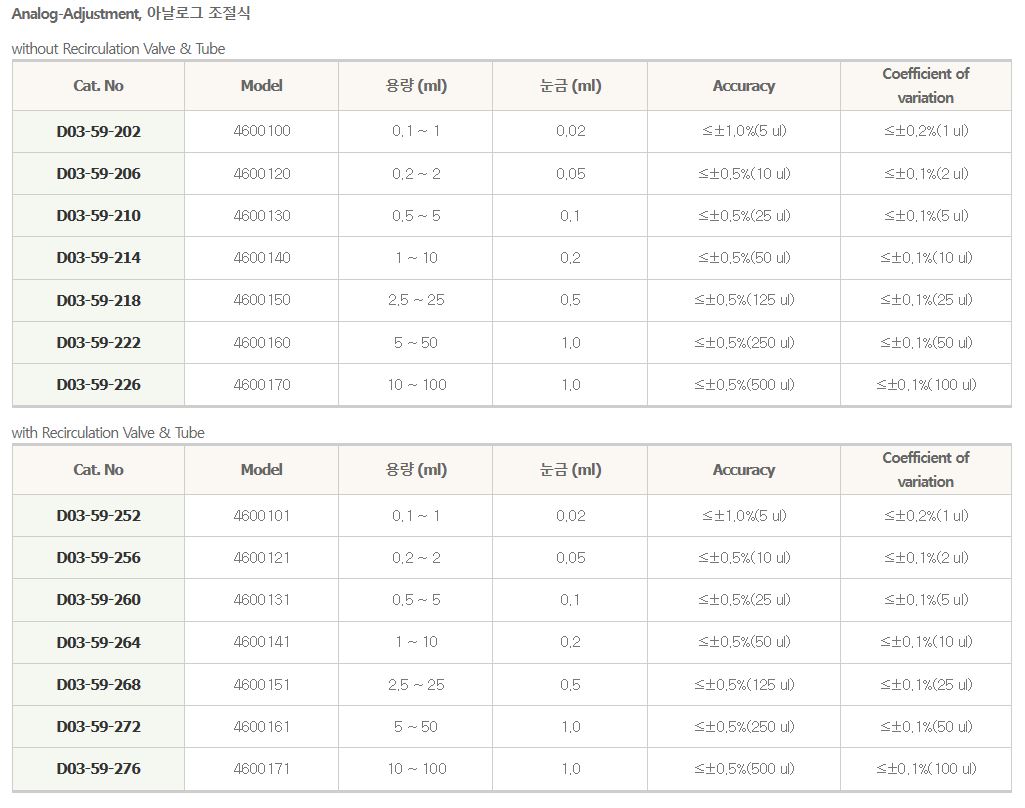1025x808 pixels.
Task: Click catalog number D03-59-222
Action: click(x=98, y=343)
